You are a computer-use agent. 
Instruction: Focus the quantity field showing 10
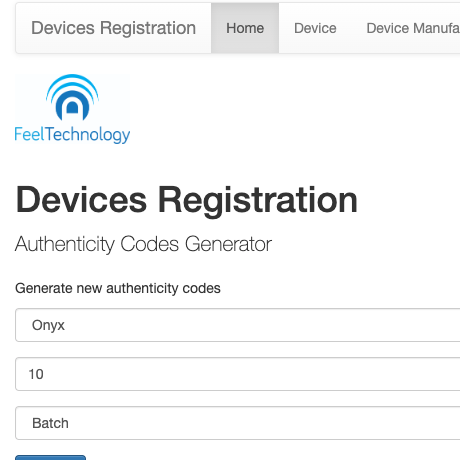pyautogui.click(x=238, y=374)
